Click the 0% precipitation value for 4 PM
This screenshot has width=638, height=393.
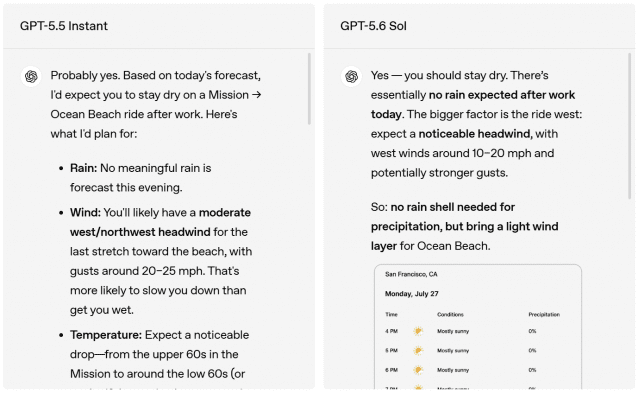click(x=532, y=331)
